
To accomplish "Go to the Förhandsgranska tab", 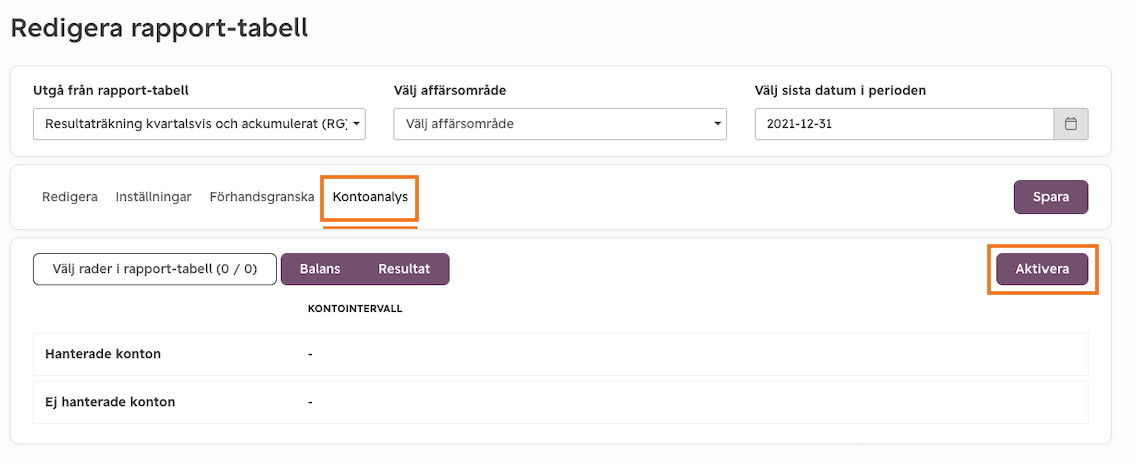I will point(262,196).
